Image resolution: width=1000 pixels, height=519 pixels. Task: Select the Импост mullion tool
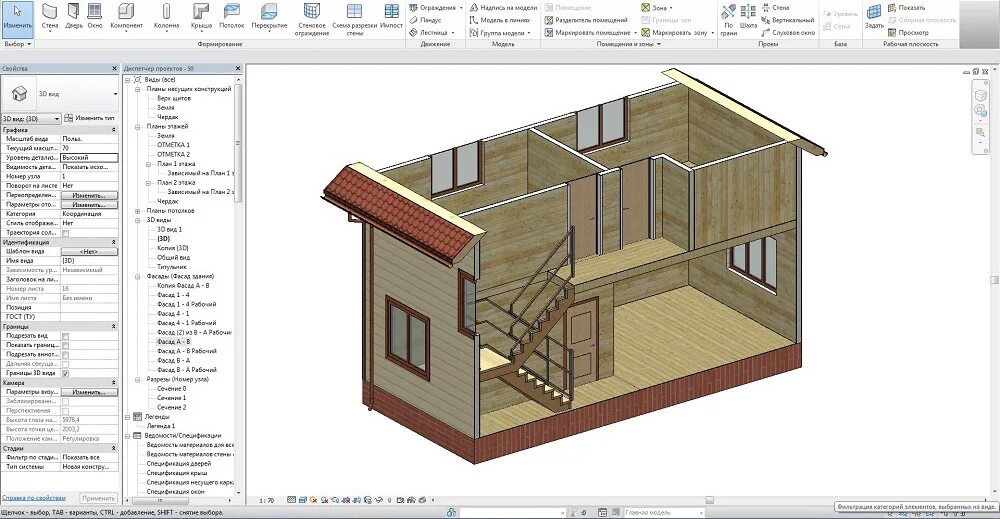pos(391,17)
